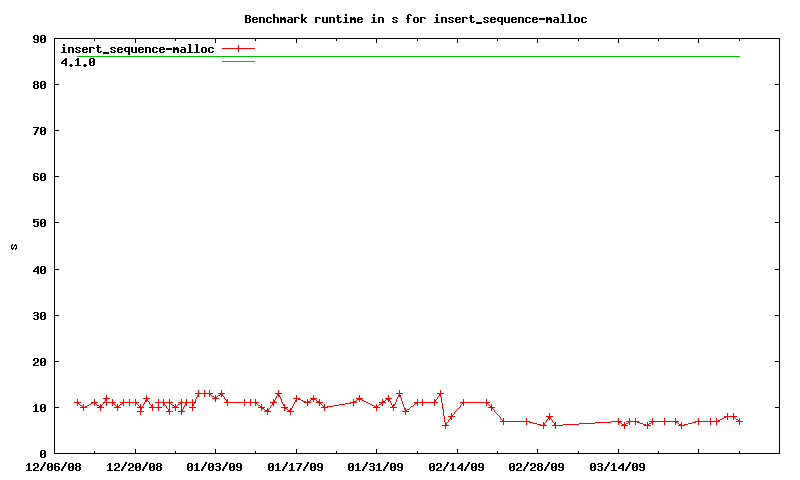
Task: Select the 03/14/09 date label
Action: pos(618,466)
